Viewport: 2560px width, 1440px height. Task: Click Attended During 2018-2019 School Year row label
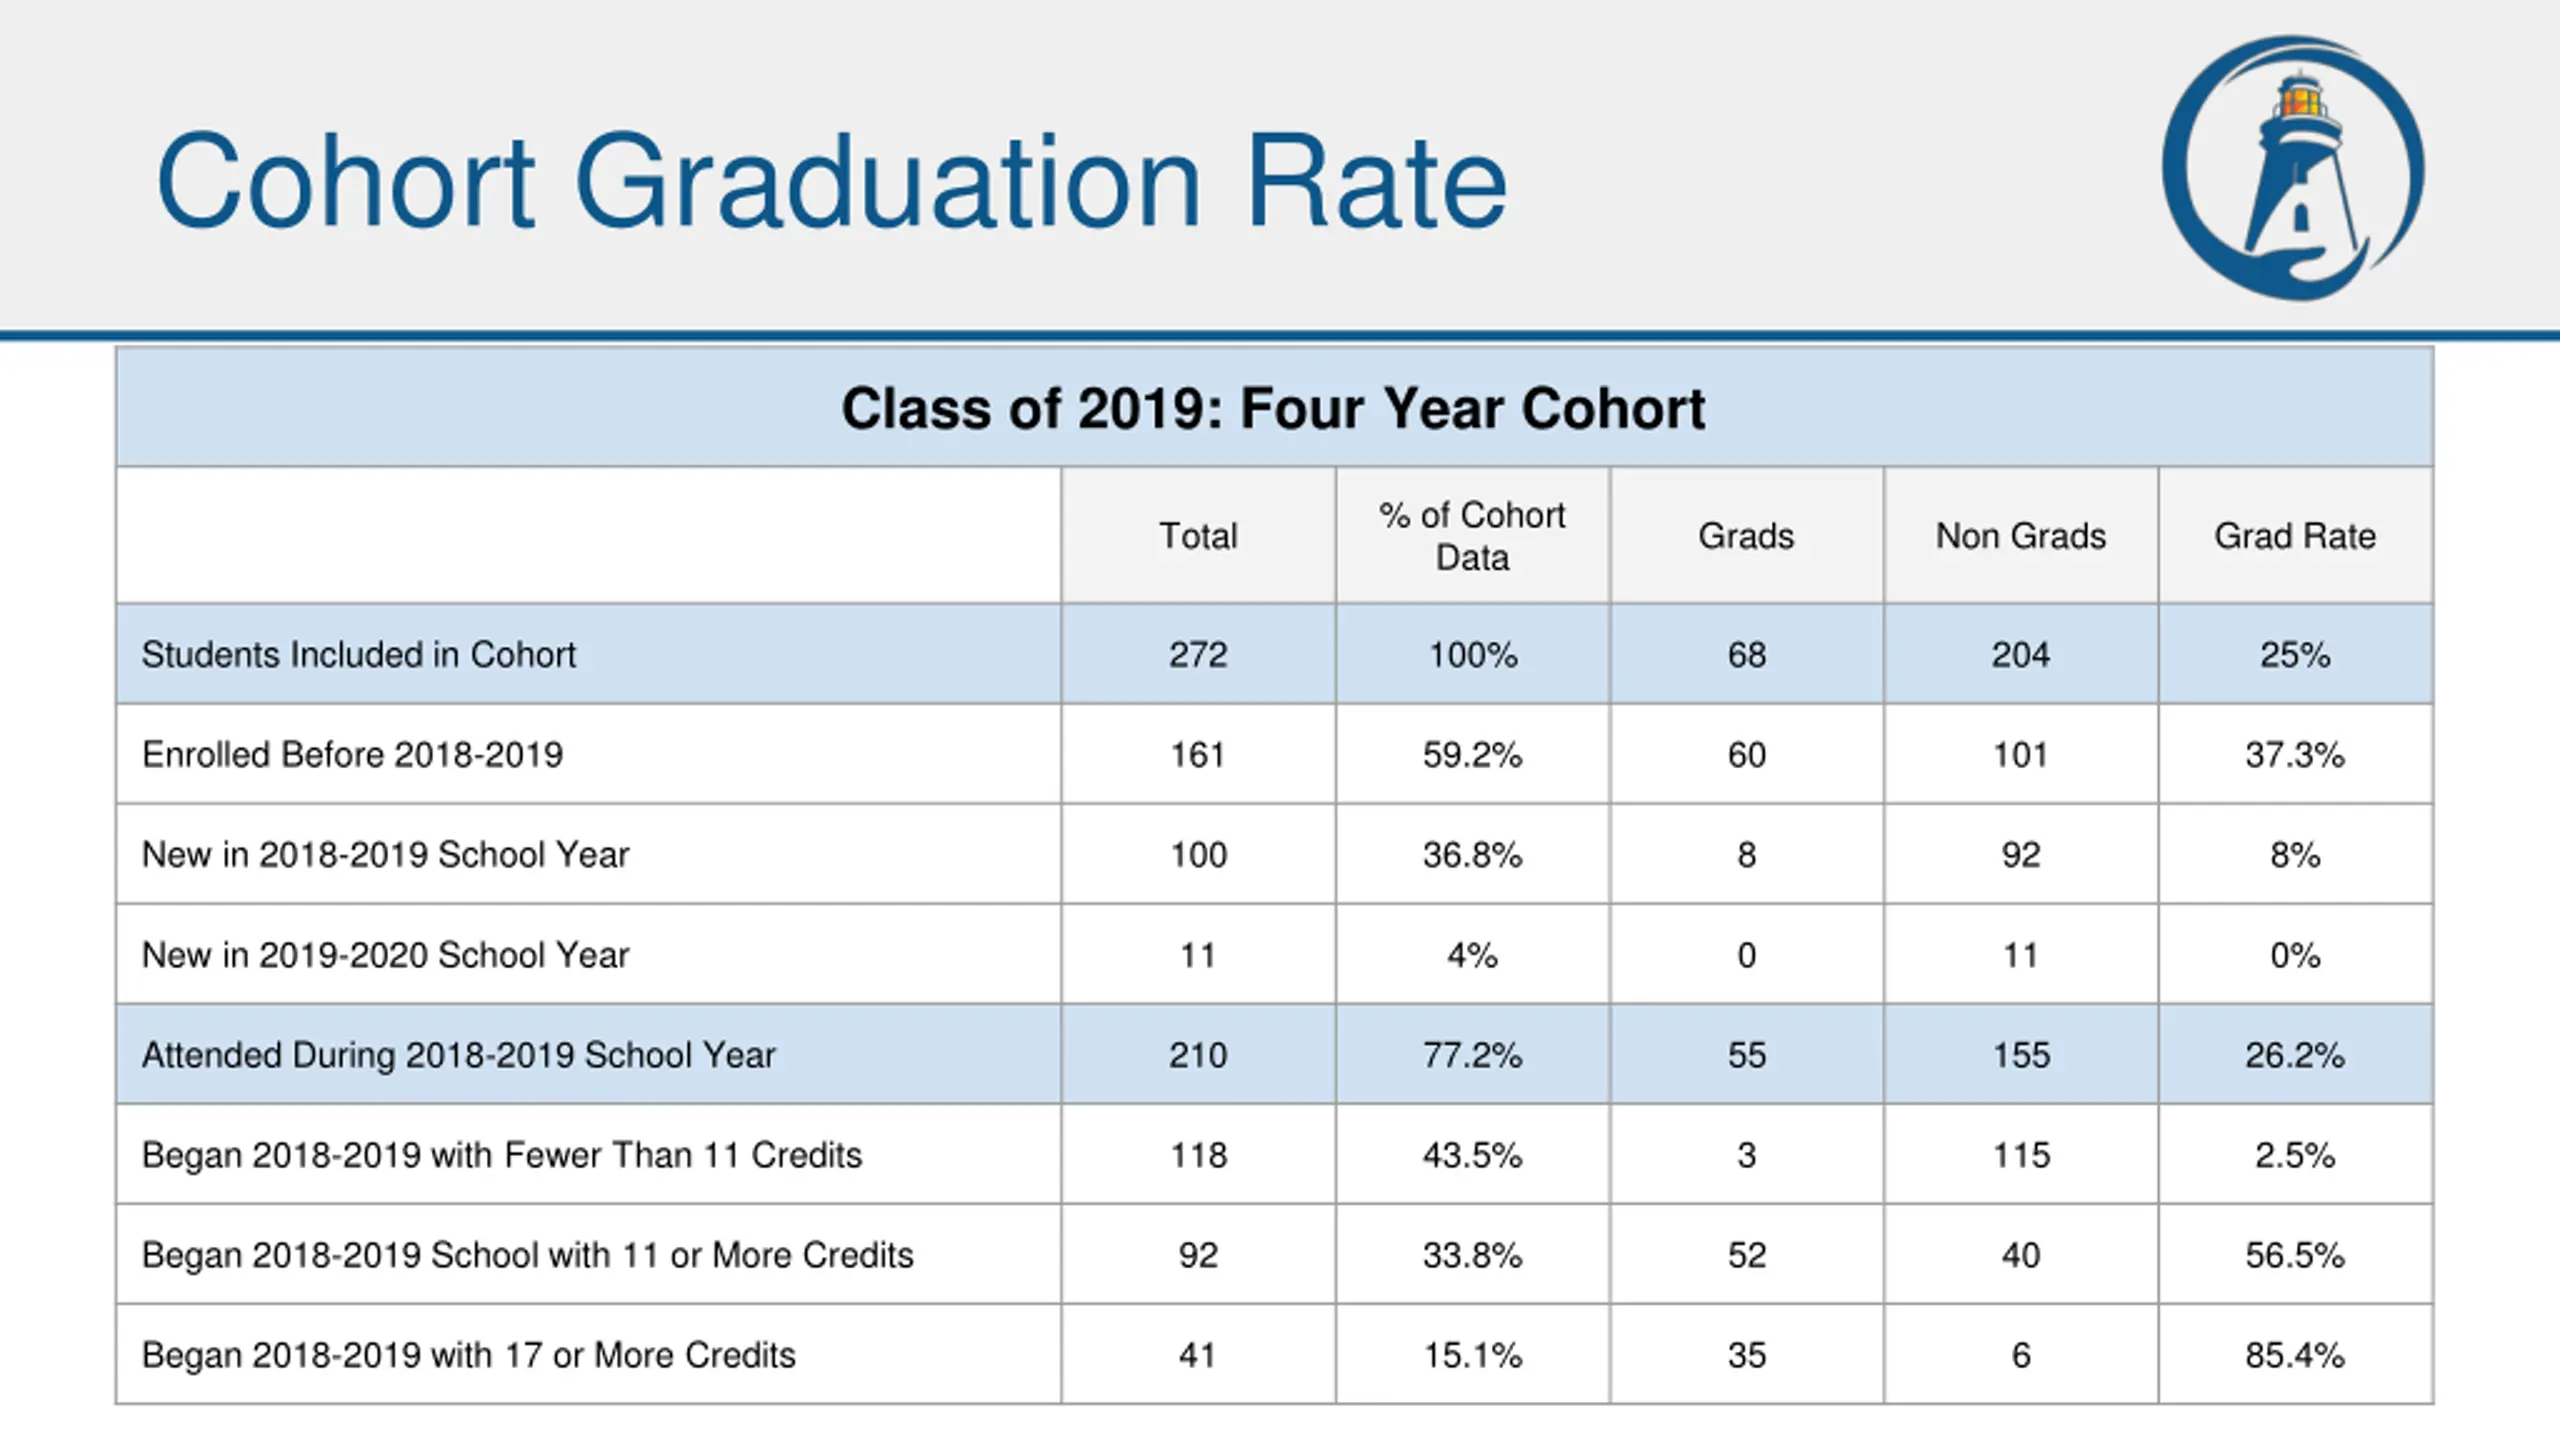tap(458, 1055)
